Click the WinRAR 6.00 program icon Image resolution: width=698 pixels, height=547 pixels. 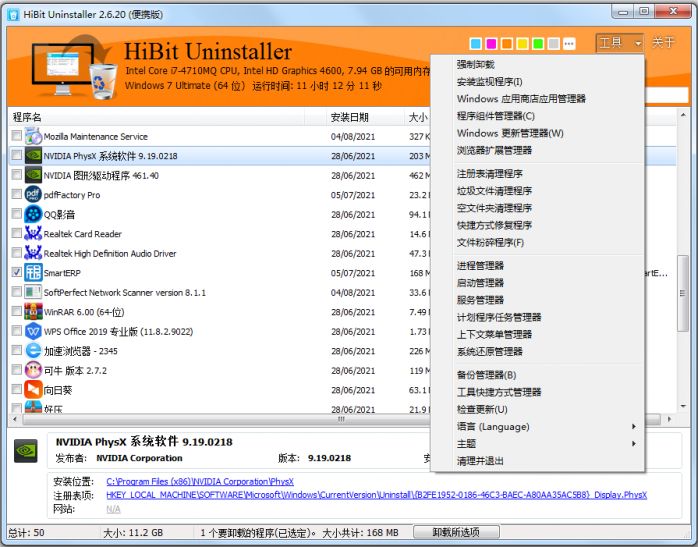(x=33, y=311)
